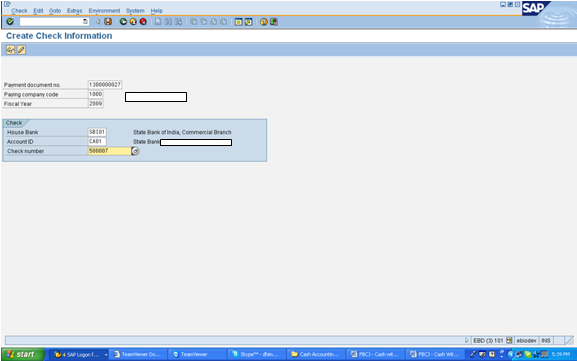Click the yellow Help question mark icon
Image resolution: width=577 pixels, height=361 pixels.
pyautogui.click(x=263, y=22)
